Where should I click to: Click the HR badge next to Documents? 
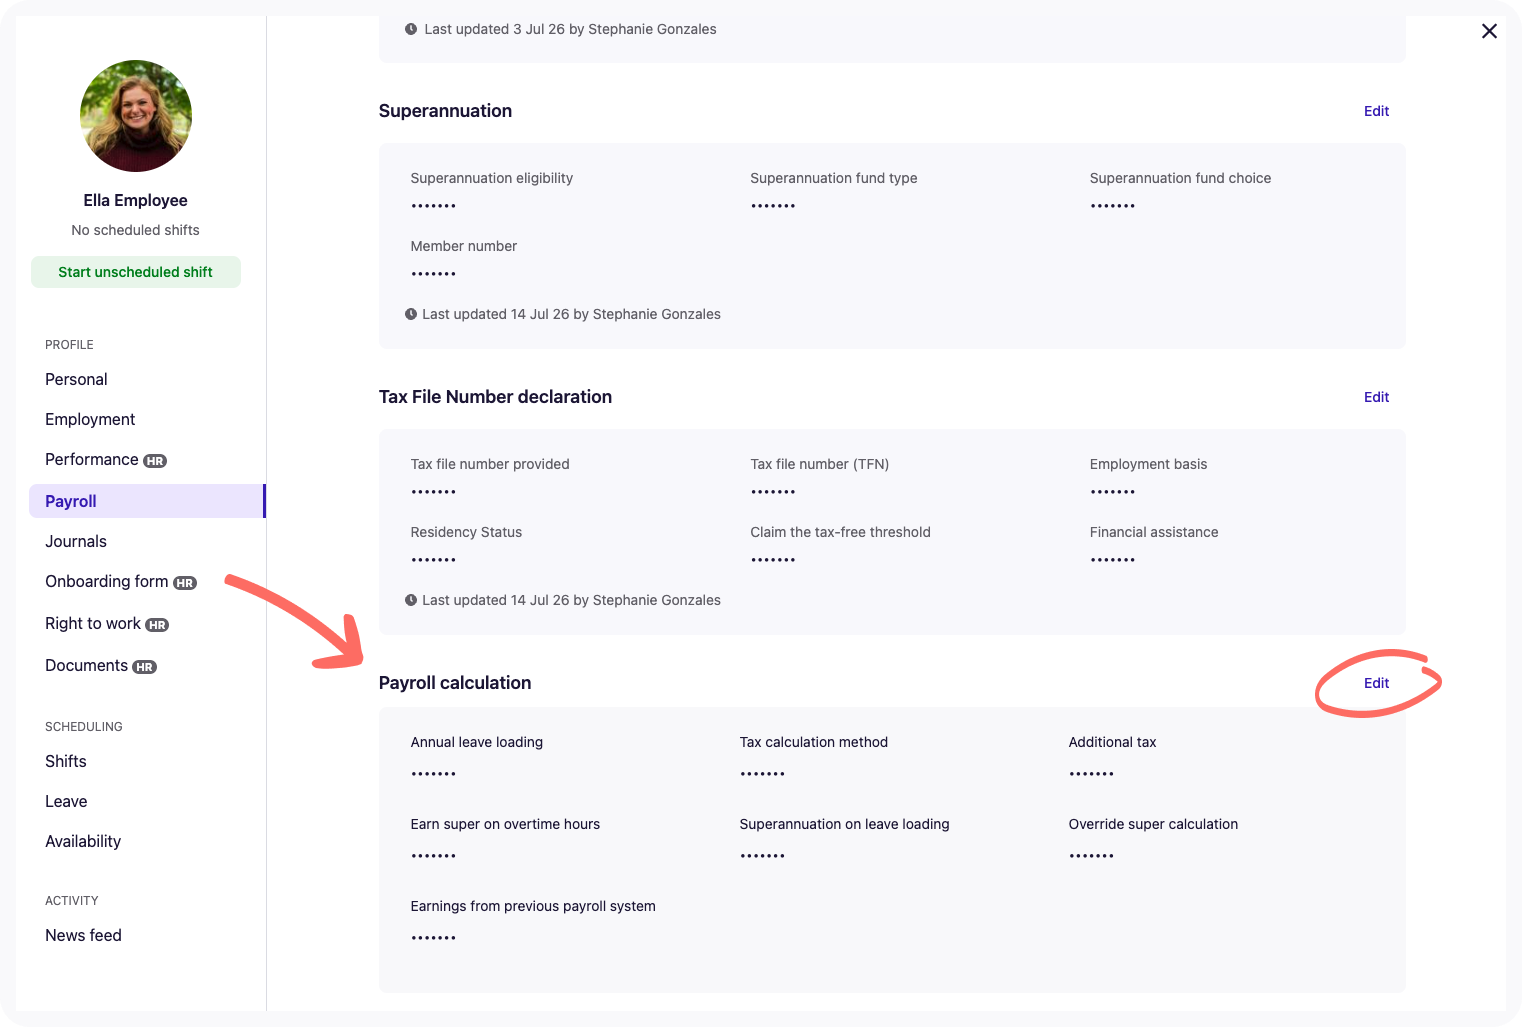145,667
